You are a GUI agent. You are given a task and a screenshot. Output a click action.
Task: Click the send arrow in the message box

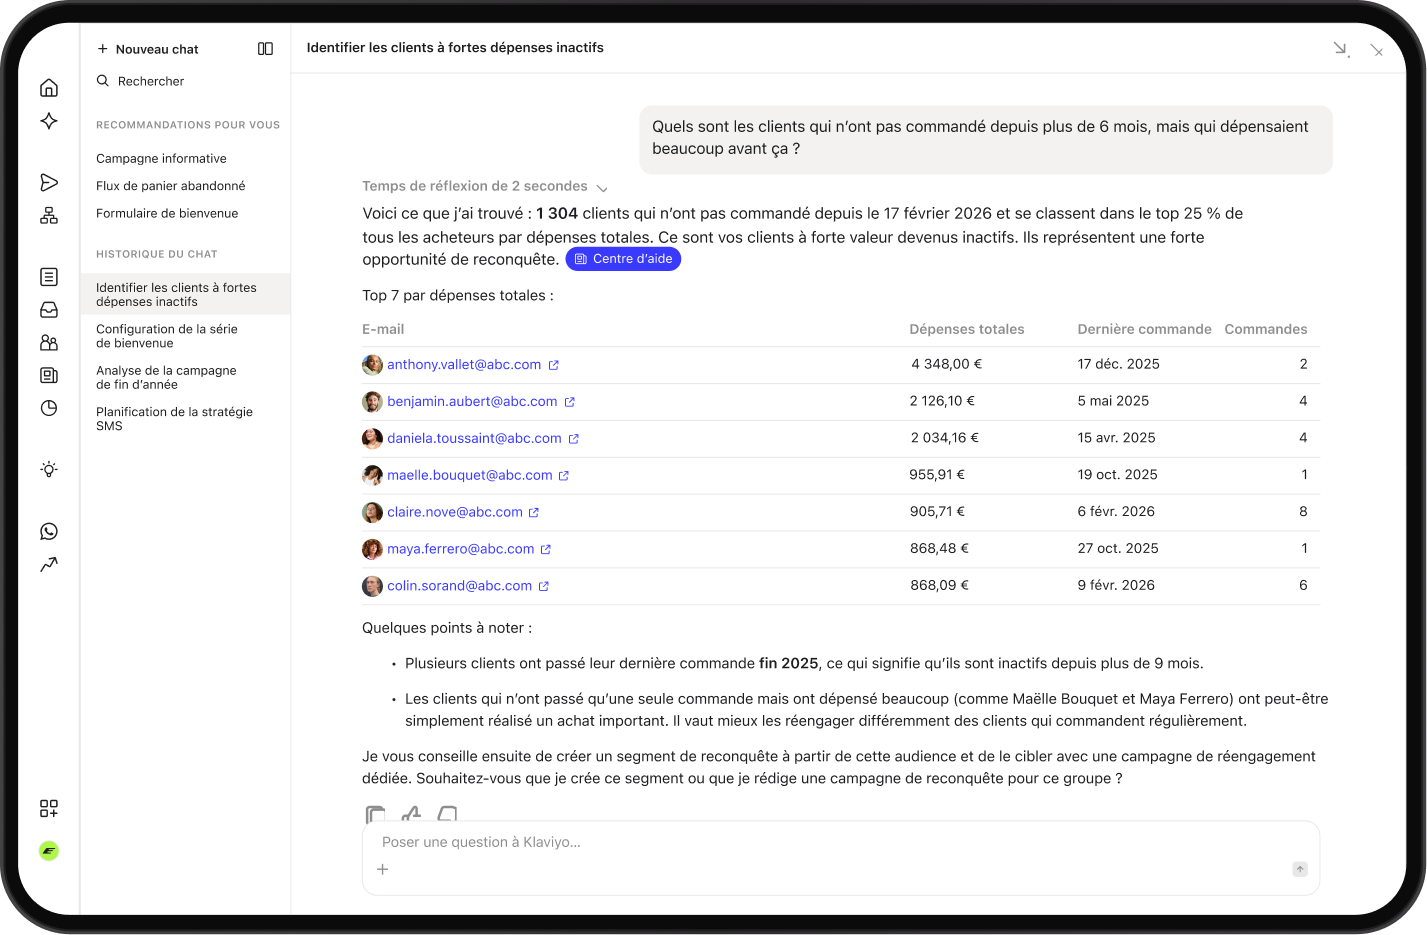coord(1300,869)
